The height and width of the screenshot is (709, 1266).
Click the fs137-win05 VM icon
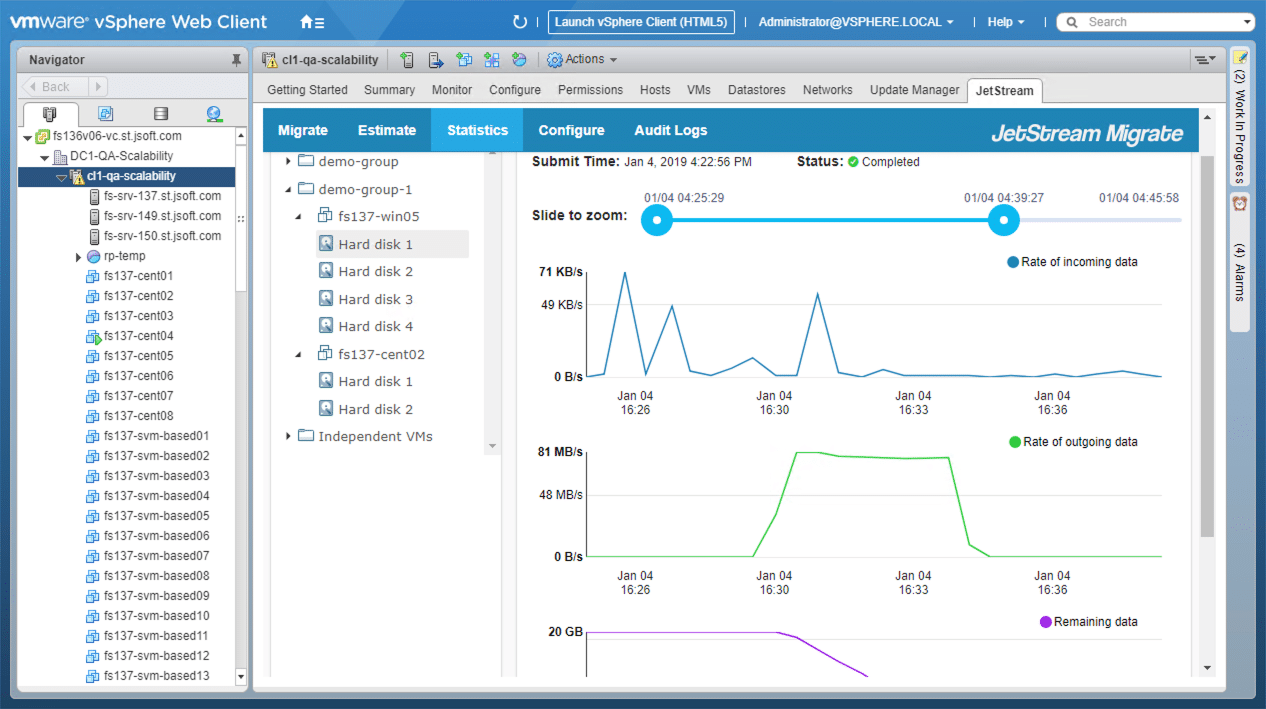324,215
